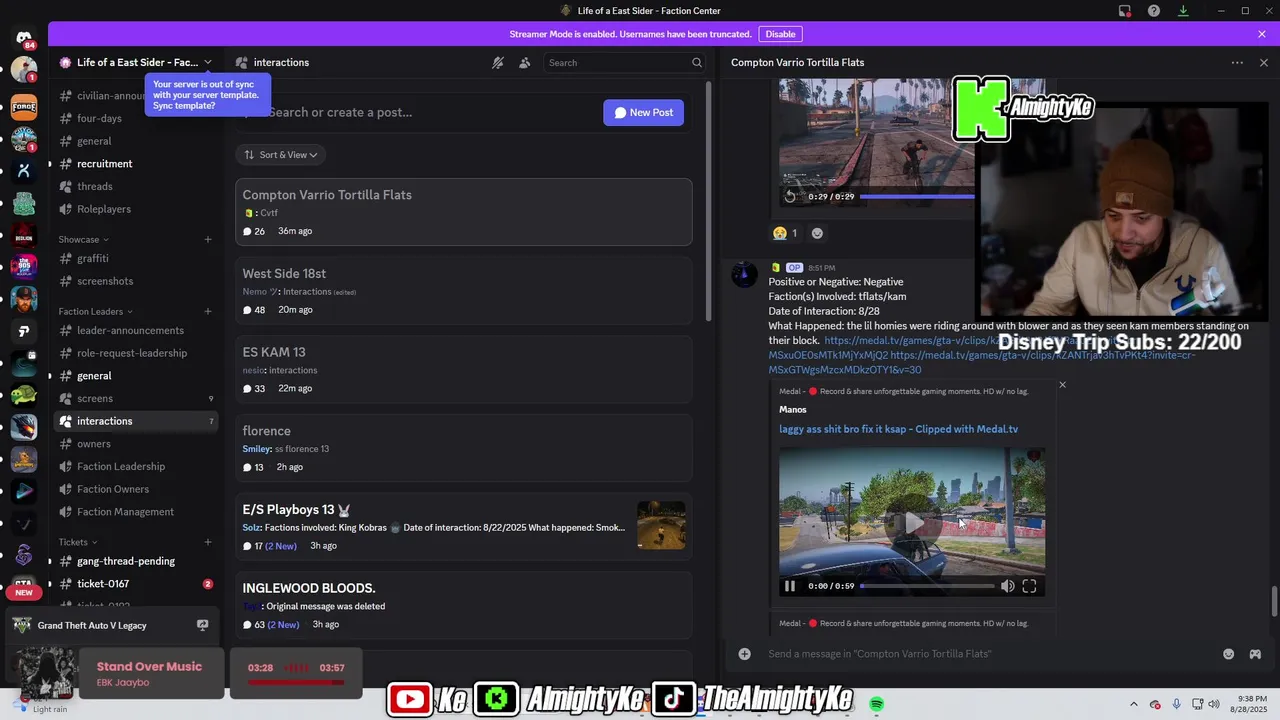The height and width of the screenshot is (720, 1280).
Task: Open notification settings bell icon in interactions header
Action: tap(497, 62)
